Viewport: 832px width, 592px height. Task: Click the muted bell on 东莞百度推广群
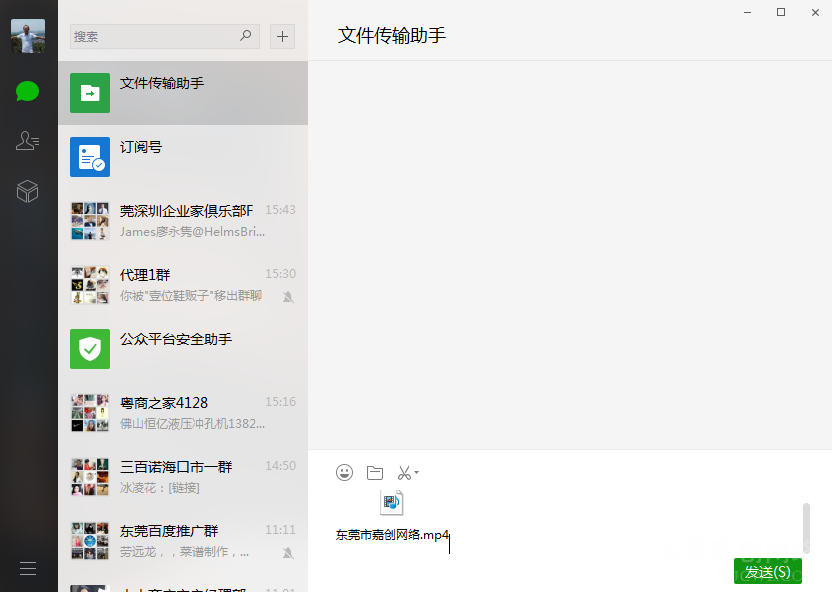(288, 553)
